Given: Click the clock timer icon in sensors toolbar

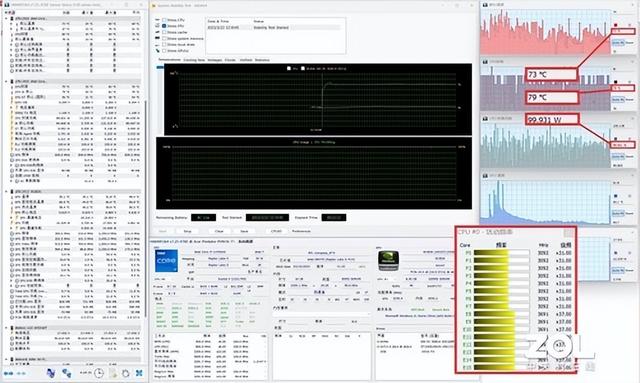Looking at the screenshot, I should pyautogui.click(x=99, y=373).
